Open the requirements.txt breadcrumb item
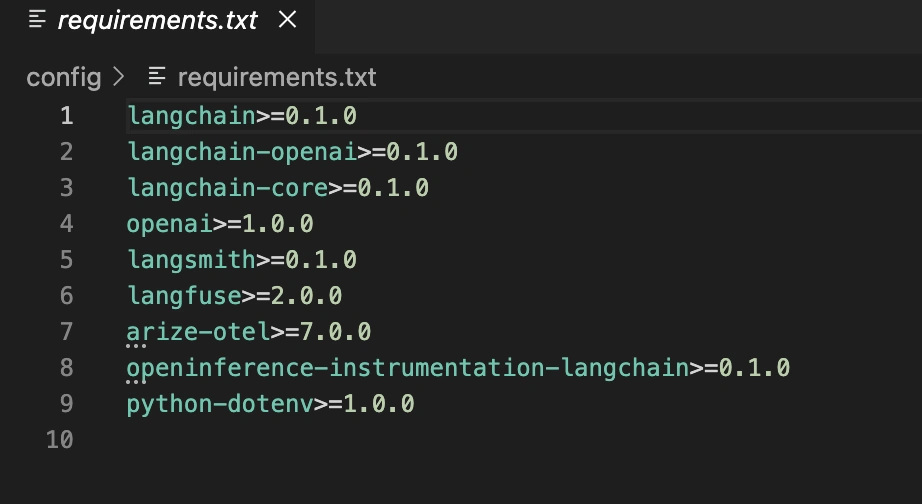 (x=276, y=77)
